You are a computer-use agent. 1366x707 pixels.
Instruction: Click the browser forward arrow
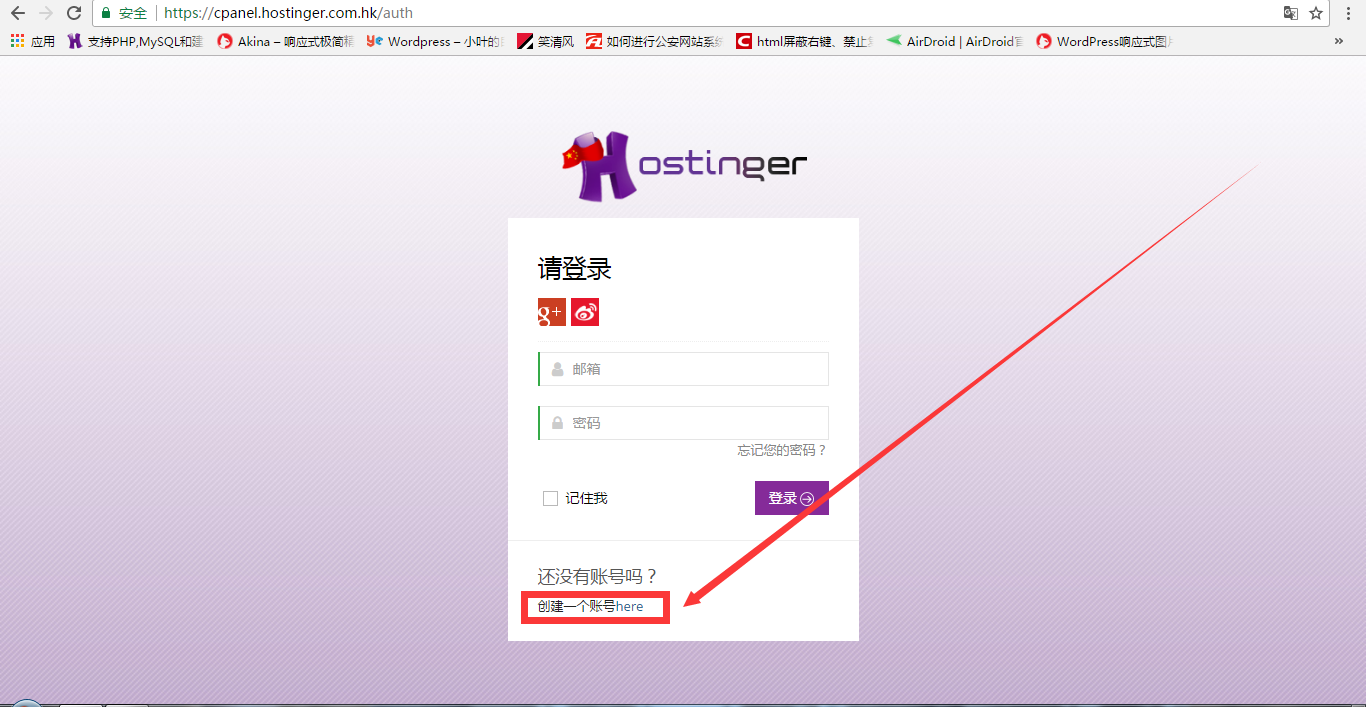43,13
